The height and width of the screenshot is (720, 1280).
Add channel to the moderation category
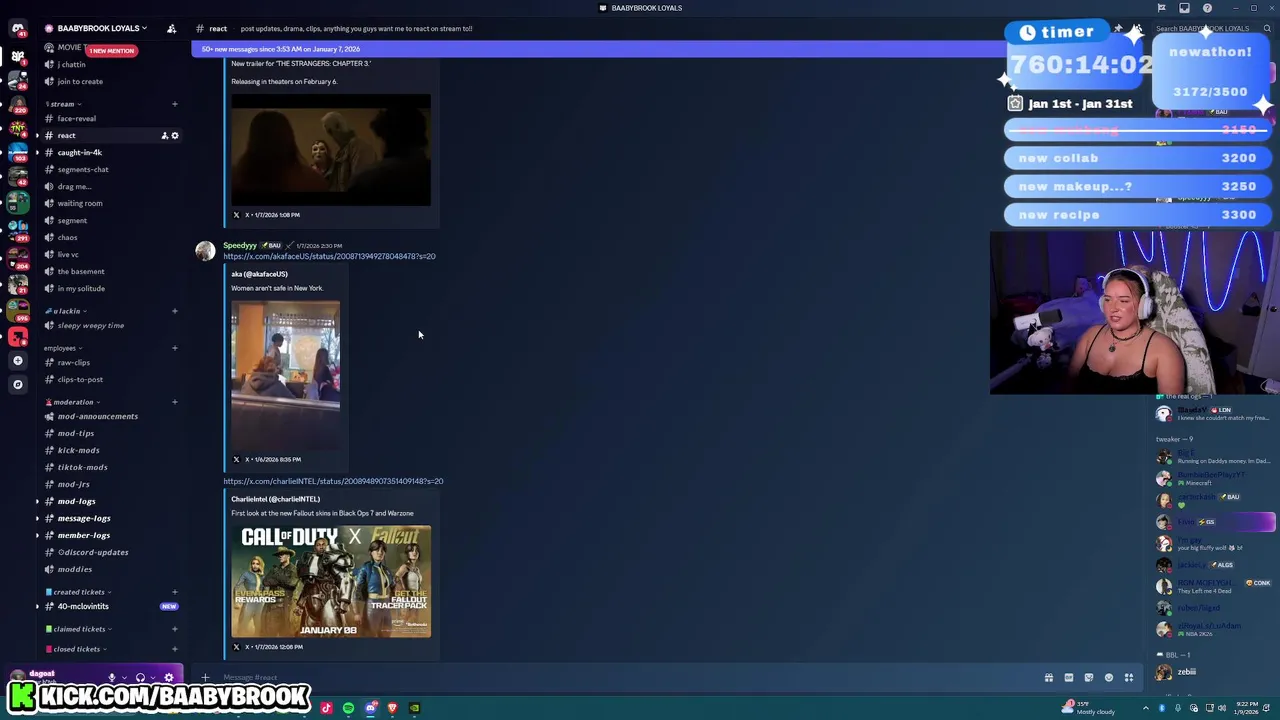[x=175, y=402]
